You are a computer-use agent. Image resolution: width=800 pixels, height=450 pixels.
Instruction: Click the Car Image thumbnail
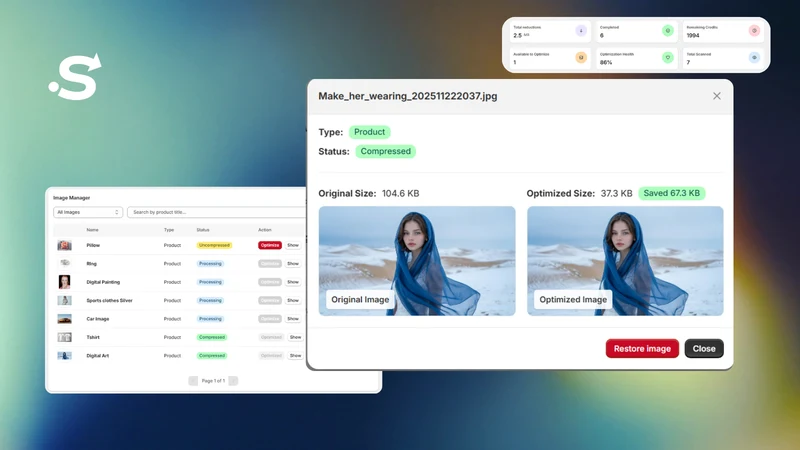(64, 318)
